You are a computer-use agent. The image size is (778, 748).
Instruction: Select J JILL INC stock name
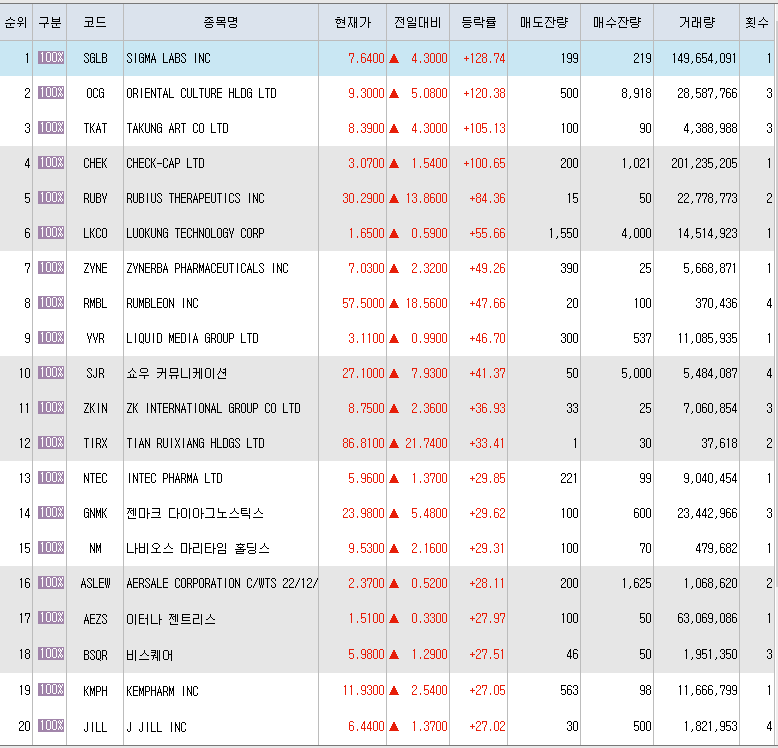coord(156,727)
